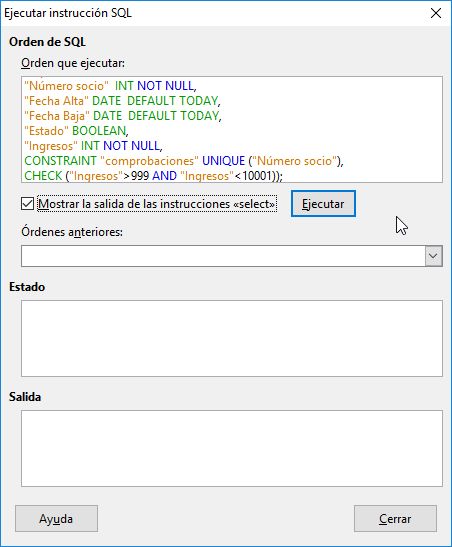Screen dimensions: 452x547
Task: Click the 'Salida' section heading
Action: pos(25,397)
